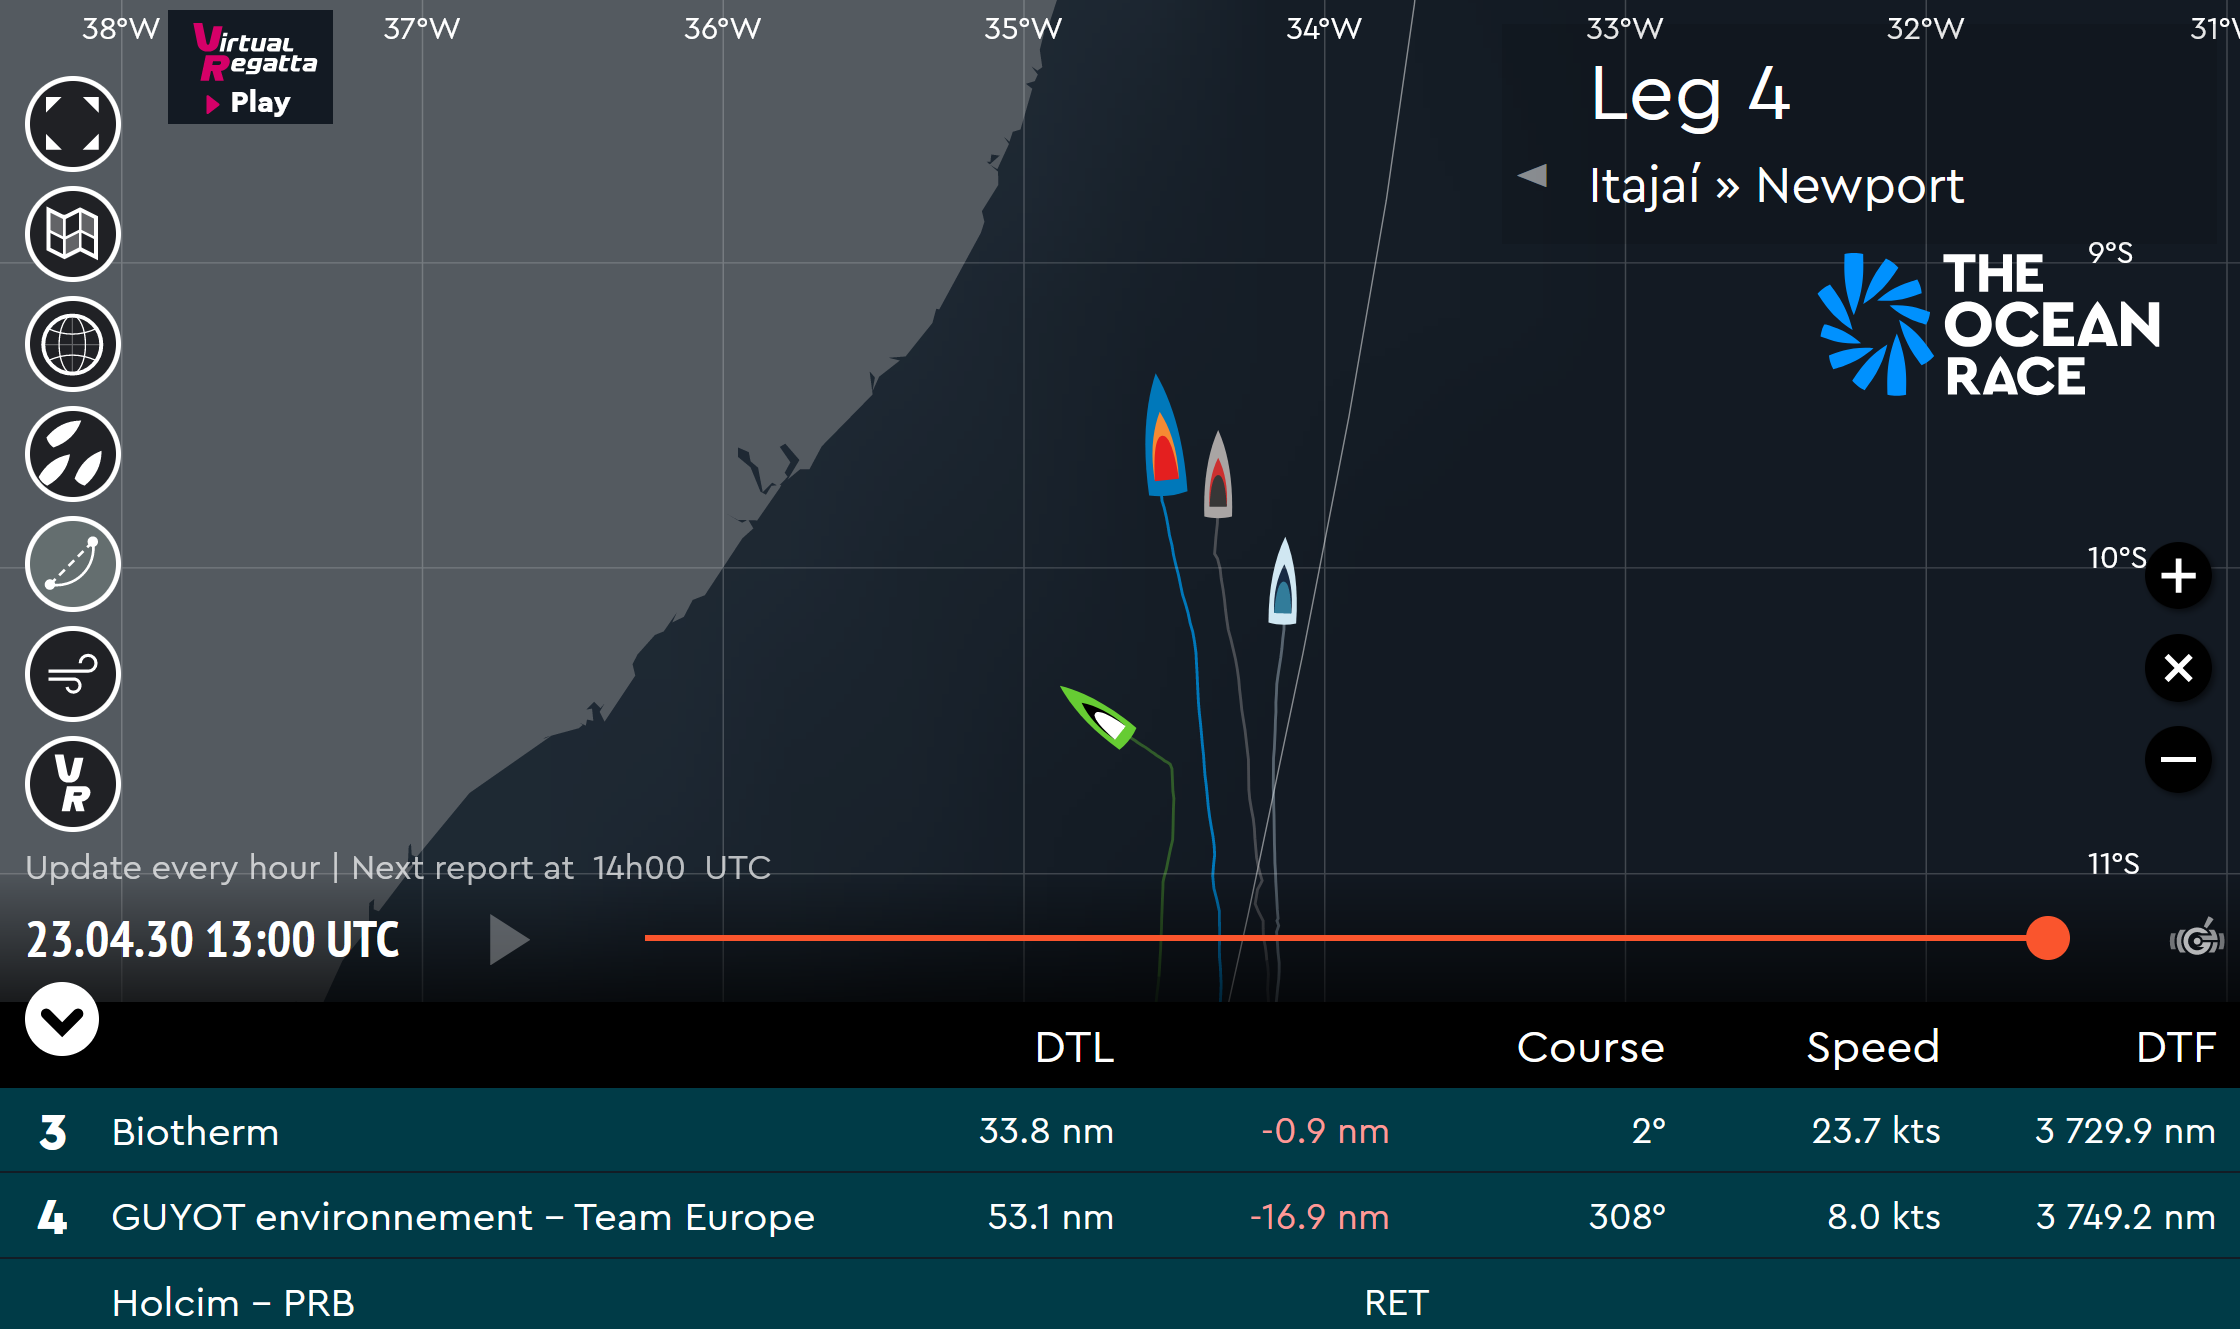Click the folded map icon button
Viewport: 2240px width, 1329px height.
pos(73,234)
